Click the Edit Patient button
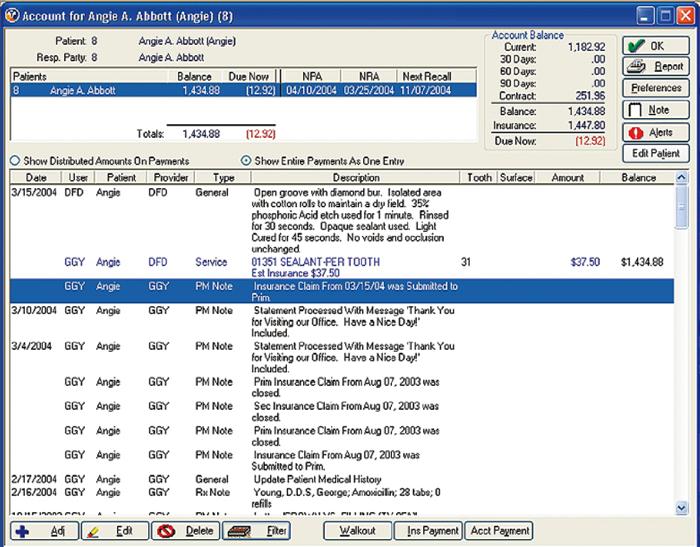 click(x=655, y=154)
